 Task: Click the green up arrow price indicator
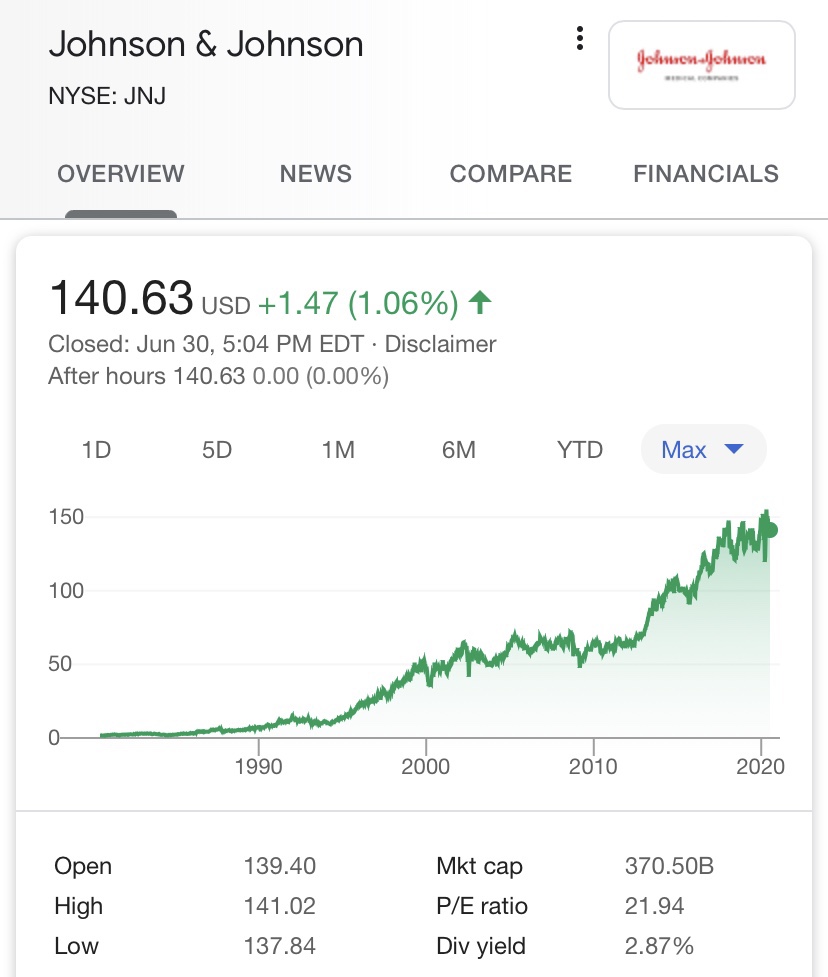[x=480, y=301]
